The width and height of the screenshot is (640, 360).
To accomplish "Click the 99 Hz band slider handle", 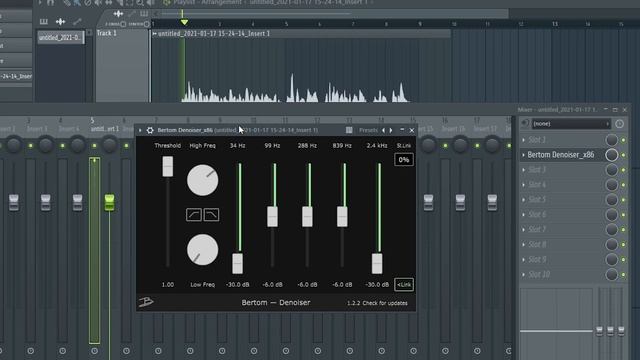I will (272, 217).
